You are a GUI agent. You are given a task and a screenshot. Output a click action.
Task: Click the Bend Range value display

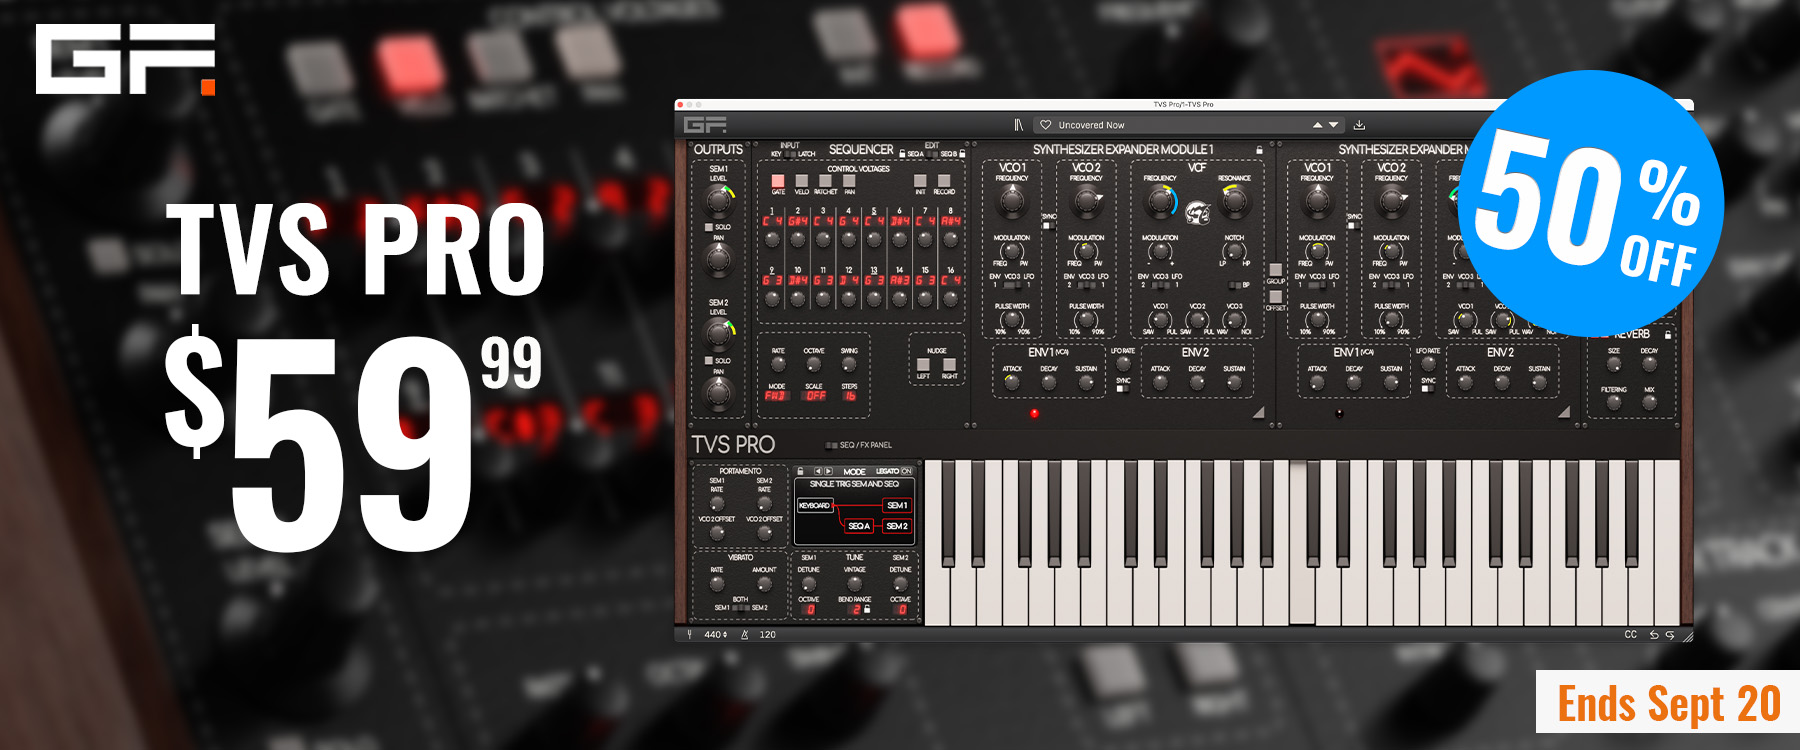[854, 609]
